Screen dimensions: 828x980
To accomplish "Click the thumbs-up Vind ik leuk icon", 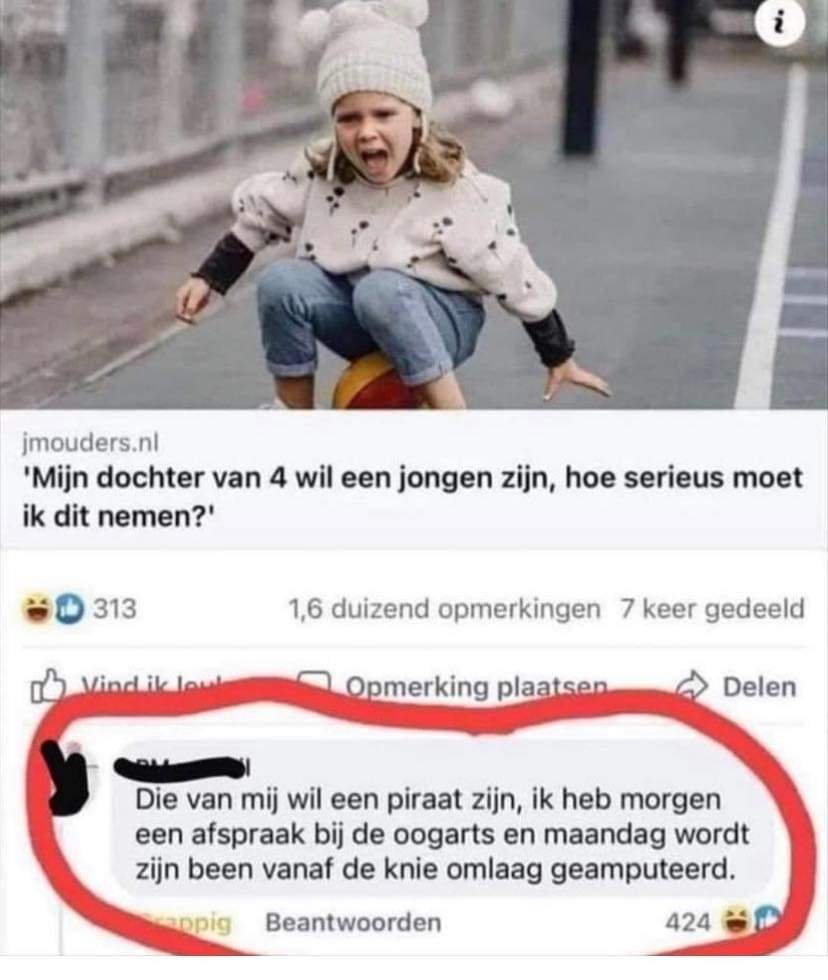I will coord(47,687).
